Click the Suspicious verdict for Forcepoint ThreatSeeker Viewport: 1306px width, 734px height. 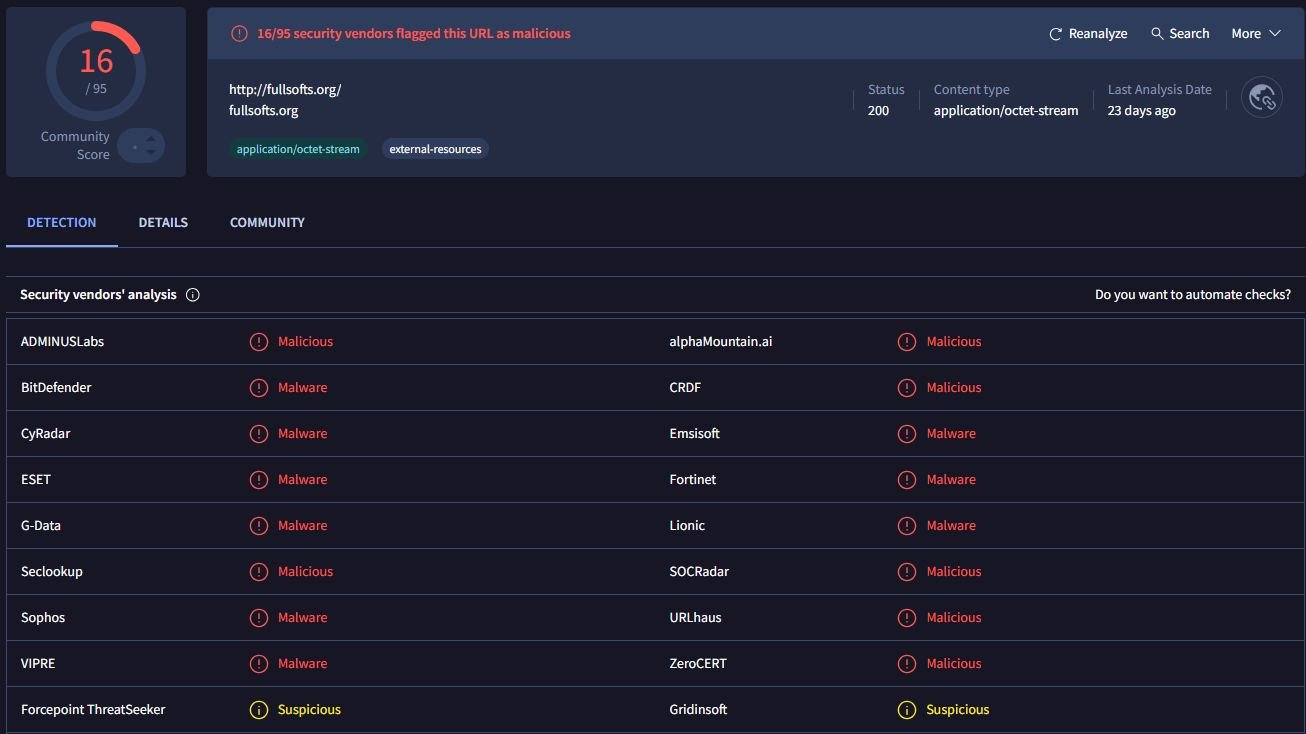pos(309,710)
